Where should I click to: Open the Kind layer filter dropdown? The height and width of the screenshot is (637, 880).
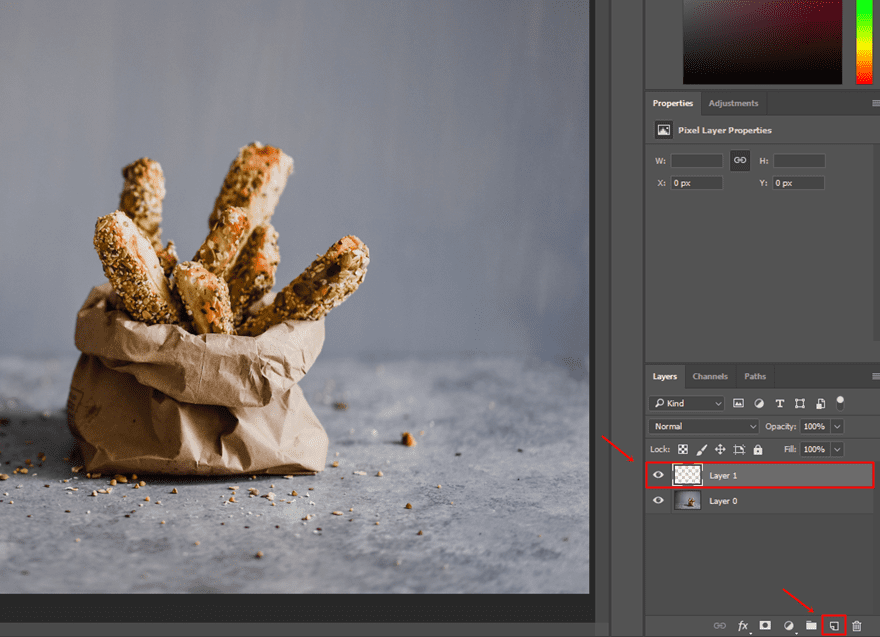pos(686,404)
